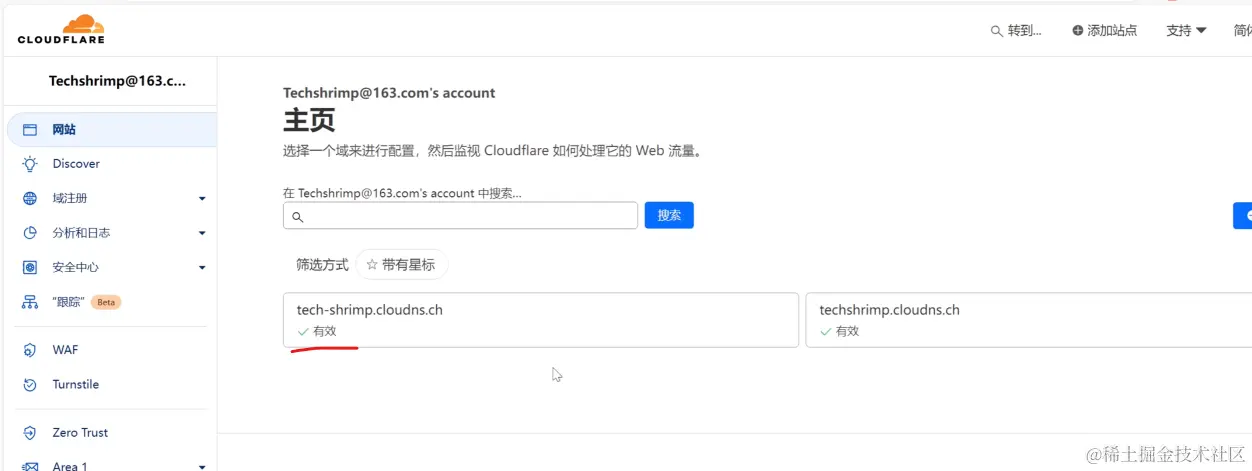This screenshot has width=1252, height=471.
Task: Expand the 分析和日志 dropdown arrow
Action: [x=202, y=233]
